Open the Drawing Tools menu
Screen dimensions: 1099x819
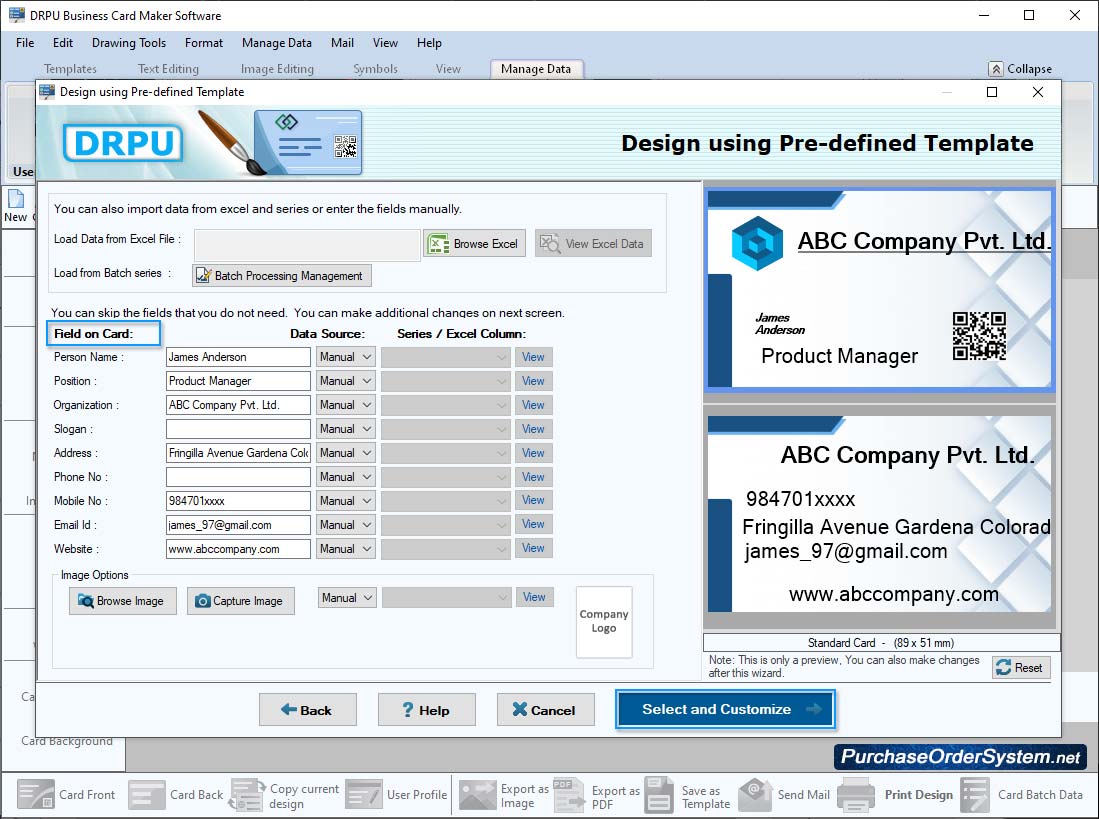[129, 43]
